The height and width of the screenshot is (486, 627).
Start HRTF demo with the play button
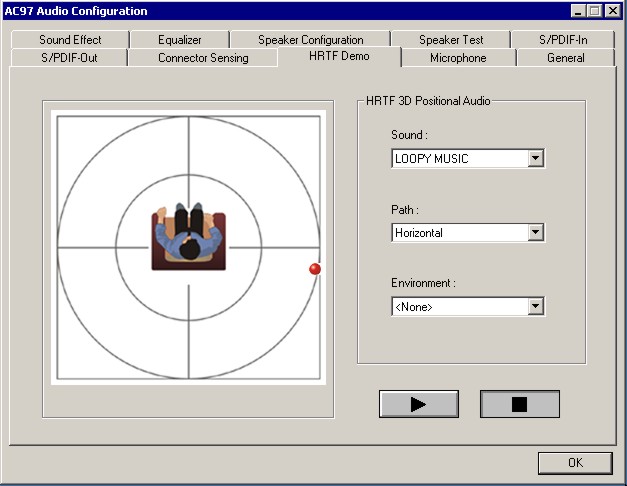click(x=419, y=404)
